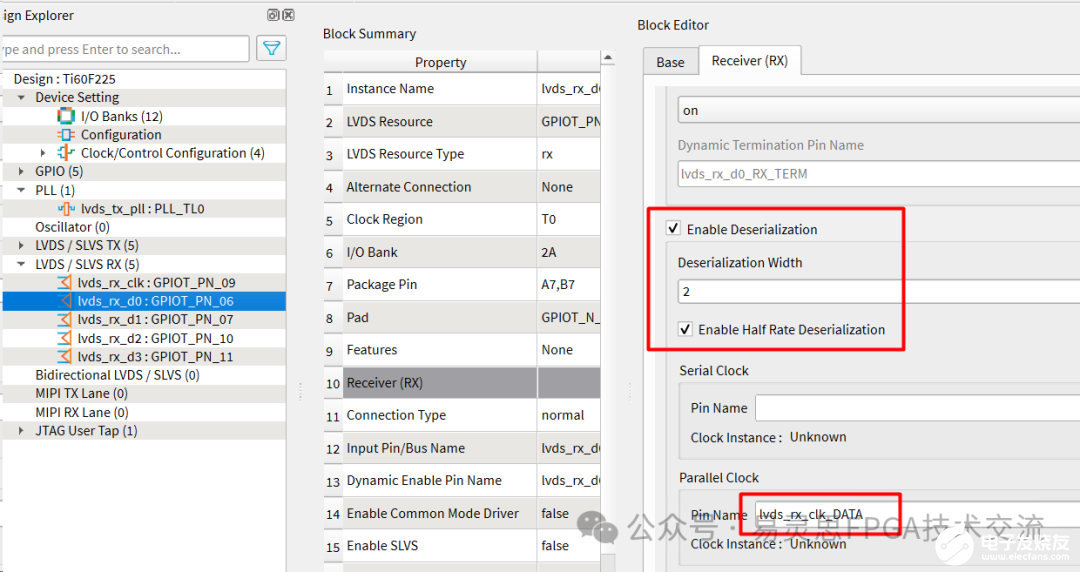Click the Configuration item icon
The width and height of the screenshot is (1080, 572).
click(x=66, y=135)
